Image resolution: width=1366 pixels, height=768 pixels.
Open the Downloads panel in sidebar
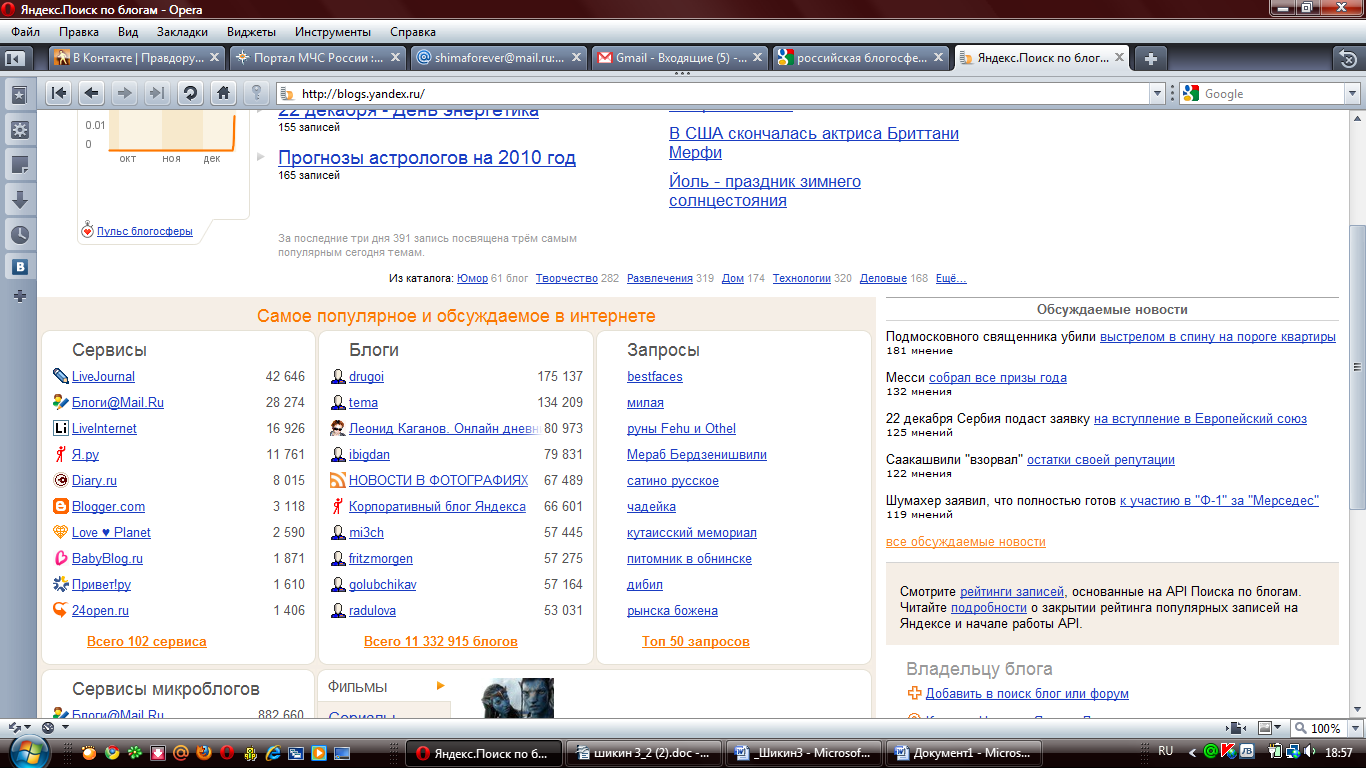19,200
